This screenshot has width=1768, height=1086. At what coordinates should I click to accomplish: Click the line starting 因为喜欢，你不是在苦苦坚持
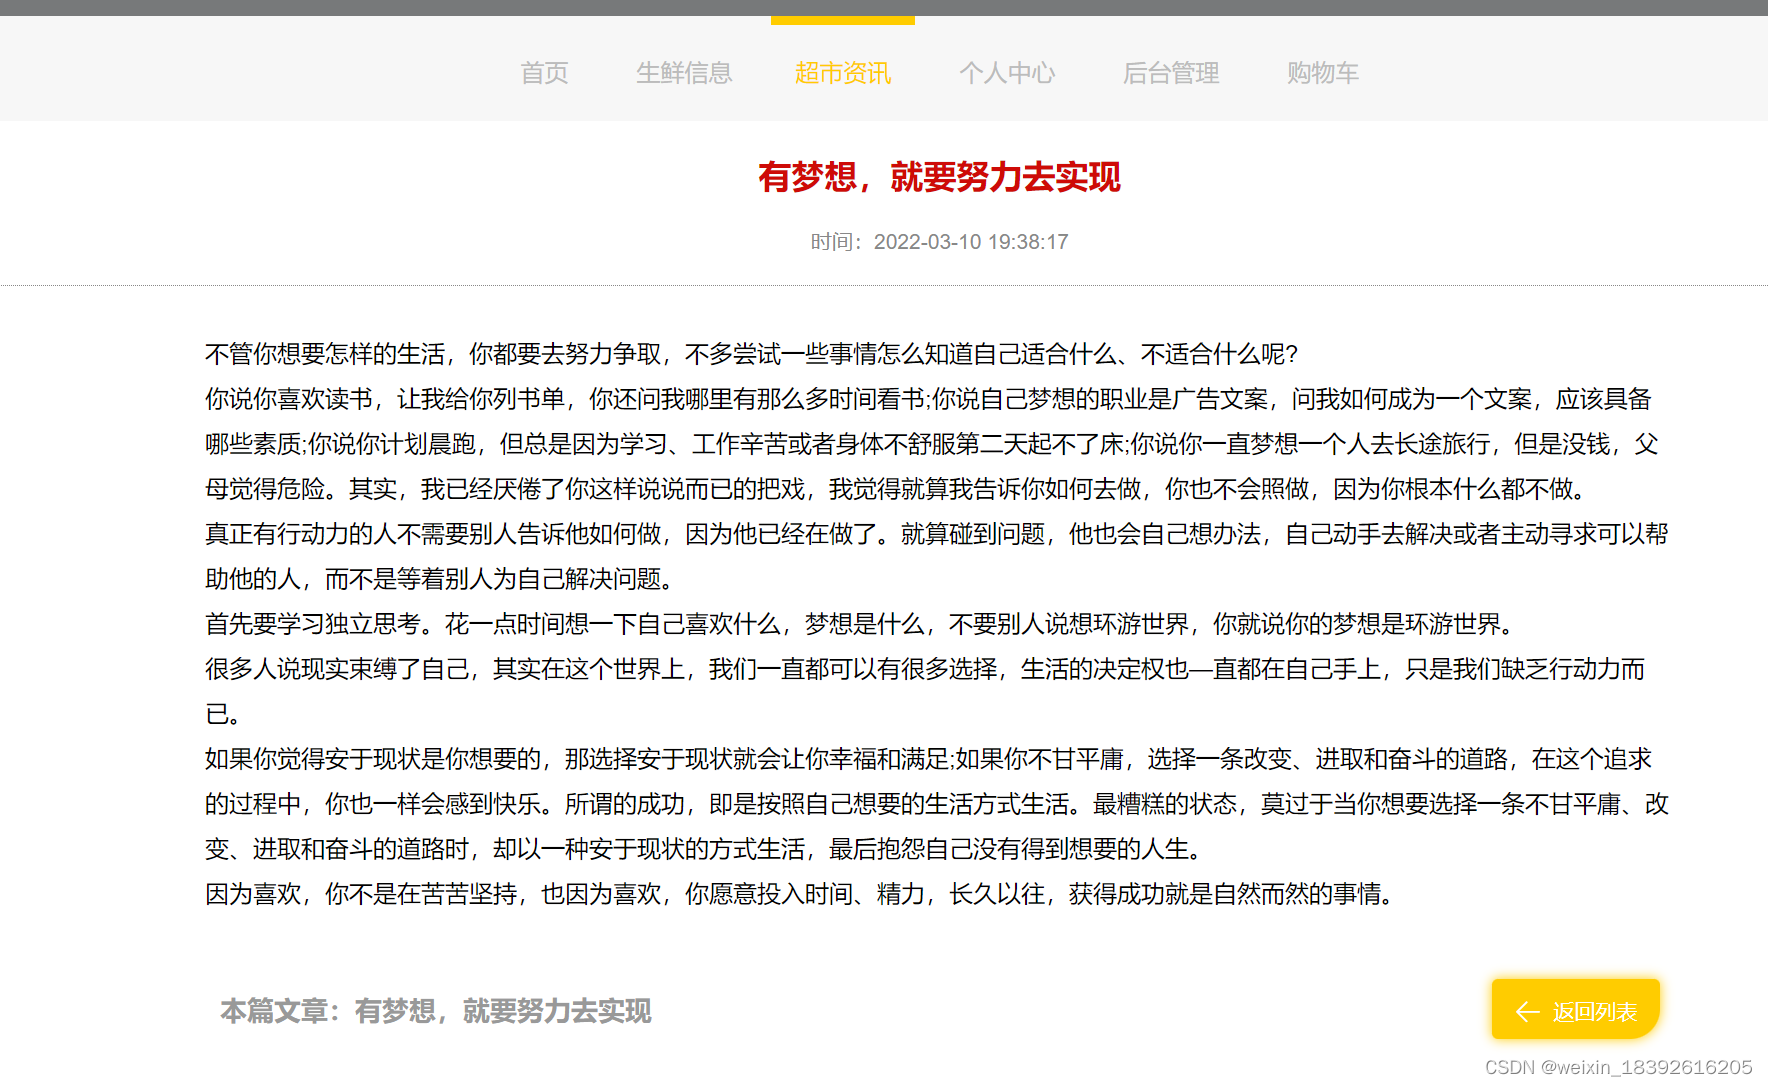(802, 894)
